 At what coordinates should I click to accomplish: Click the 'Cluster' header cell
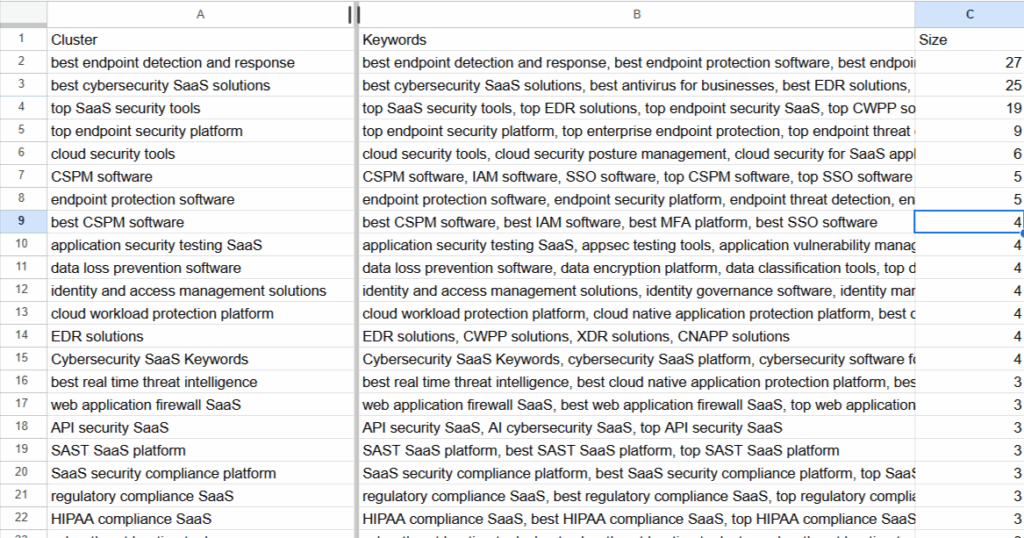click(200, 40)
